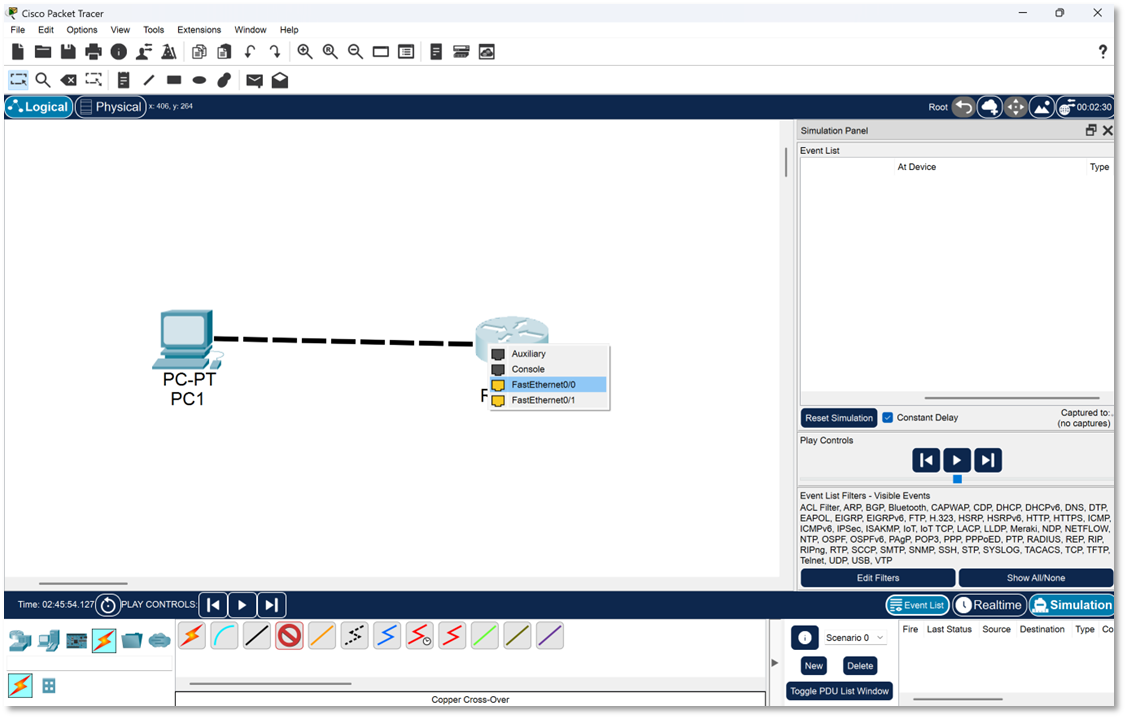Open the Scenario 0 dropdown
This screenshot has width=1127, height=719.
(x=854, y=638)
